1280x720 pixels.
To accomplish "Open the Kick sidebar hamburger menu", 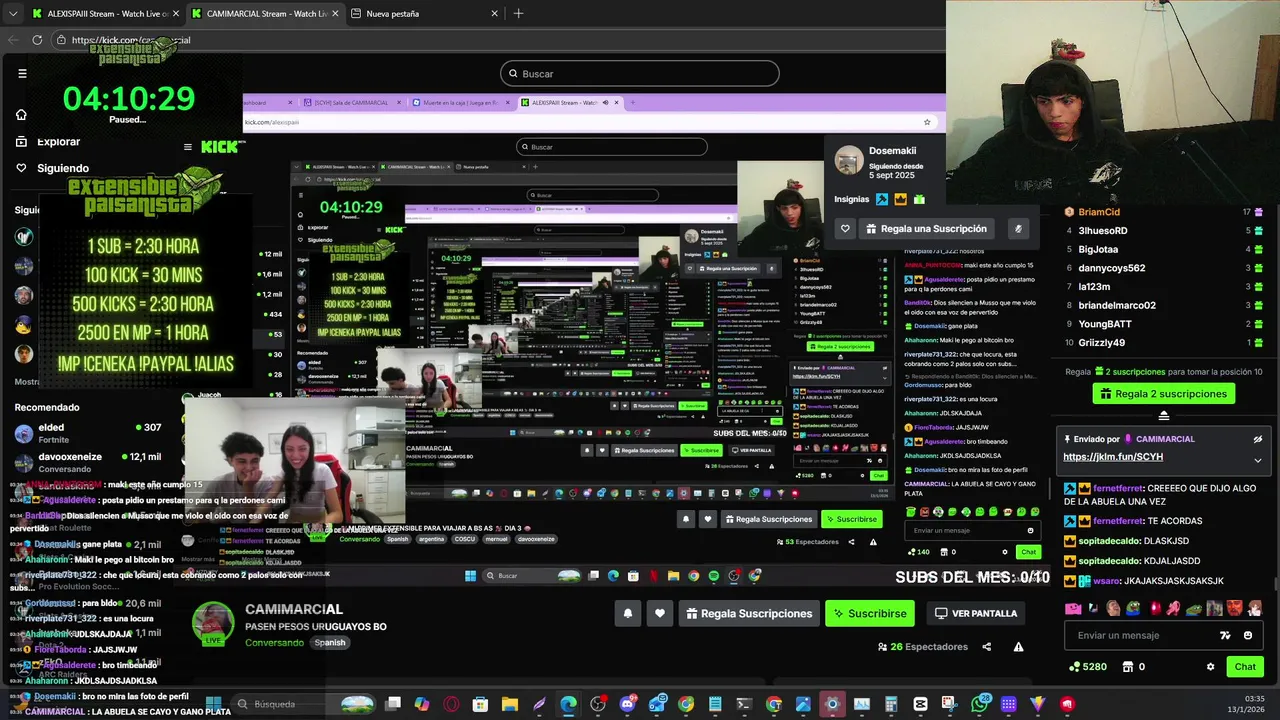I will click(x=22, y=73).
